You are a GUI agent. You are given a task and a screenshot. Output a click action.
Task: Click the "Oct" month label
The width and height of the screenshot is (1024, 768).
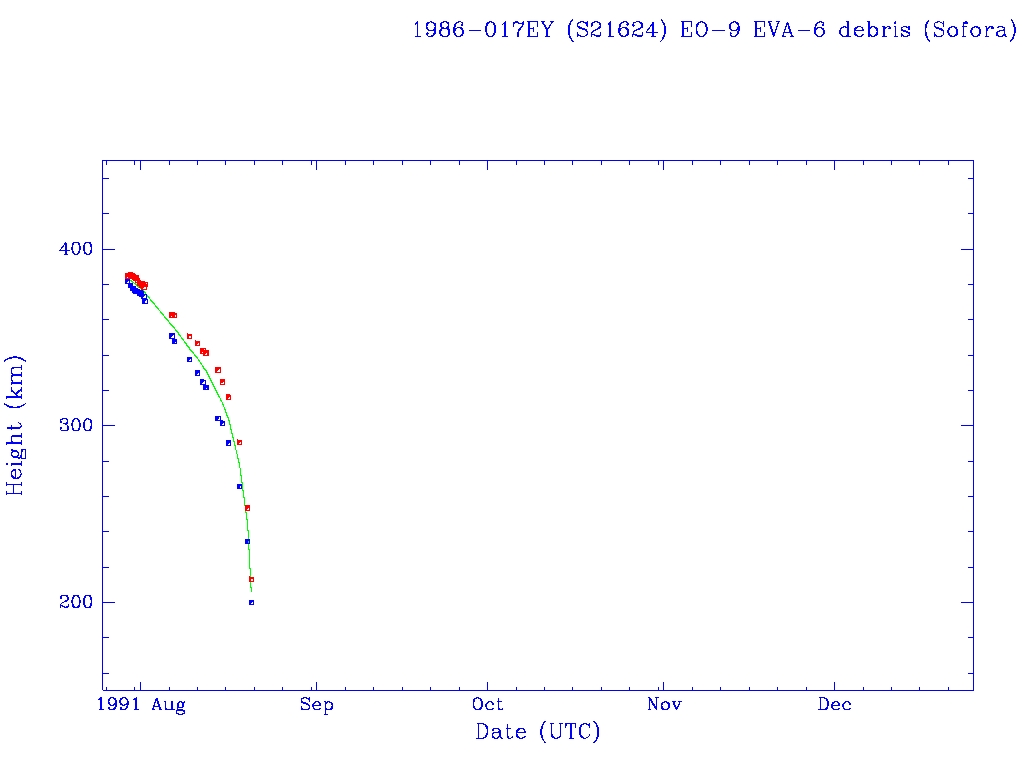489,705
